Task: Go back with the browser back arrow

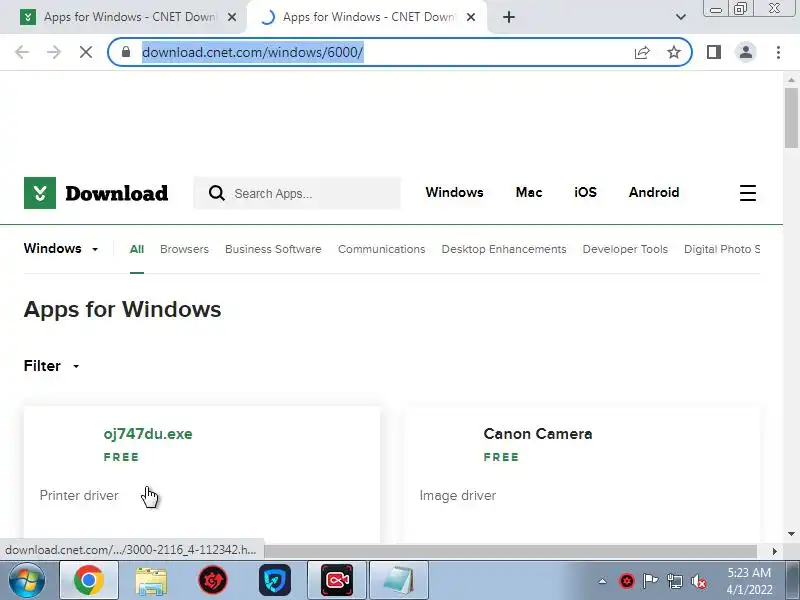Action: (22, 52)
